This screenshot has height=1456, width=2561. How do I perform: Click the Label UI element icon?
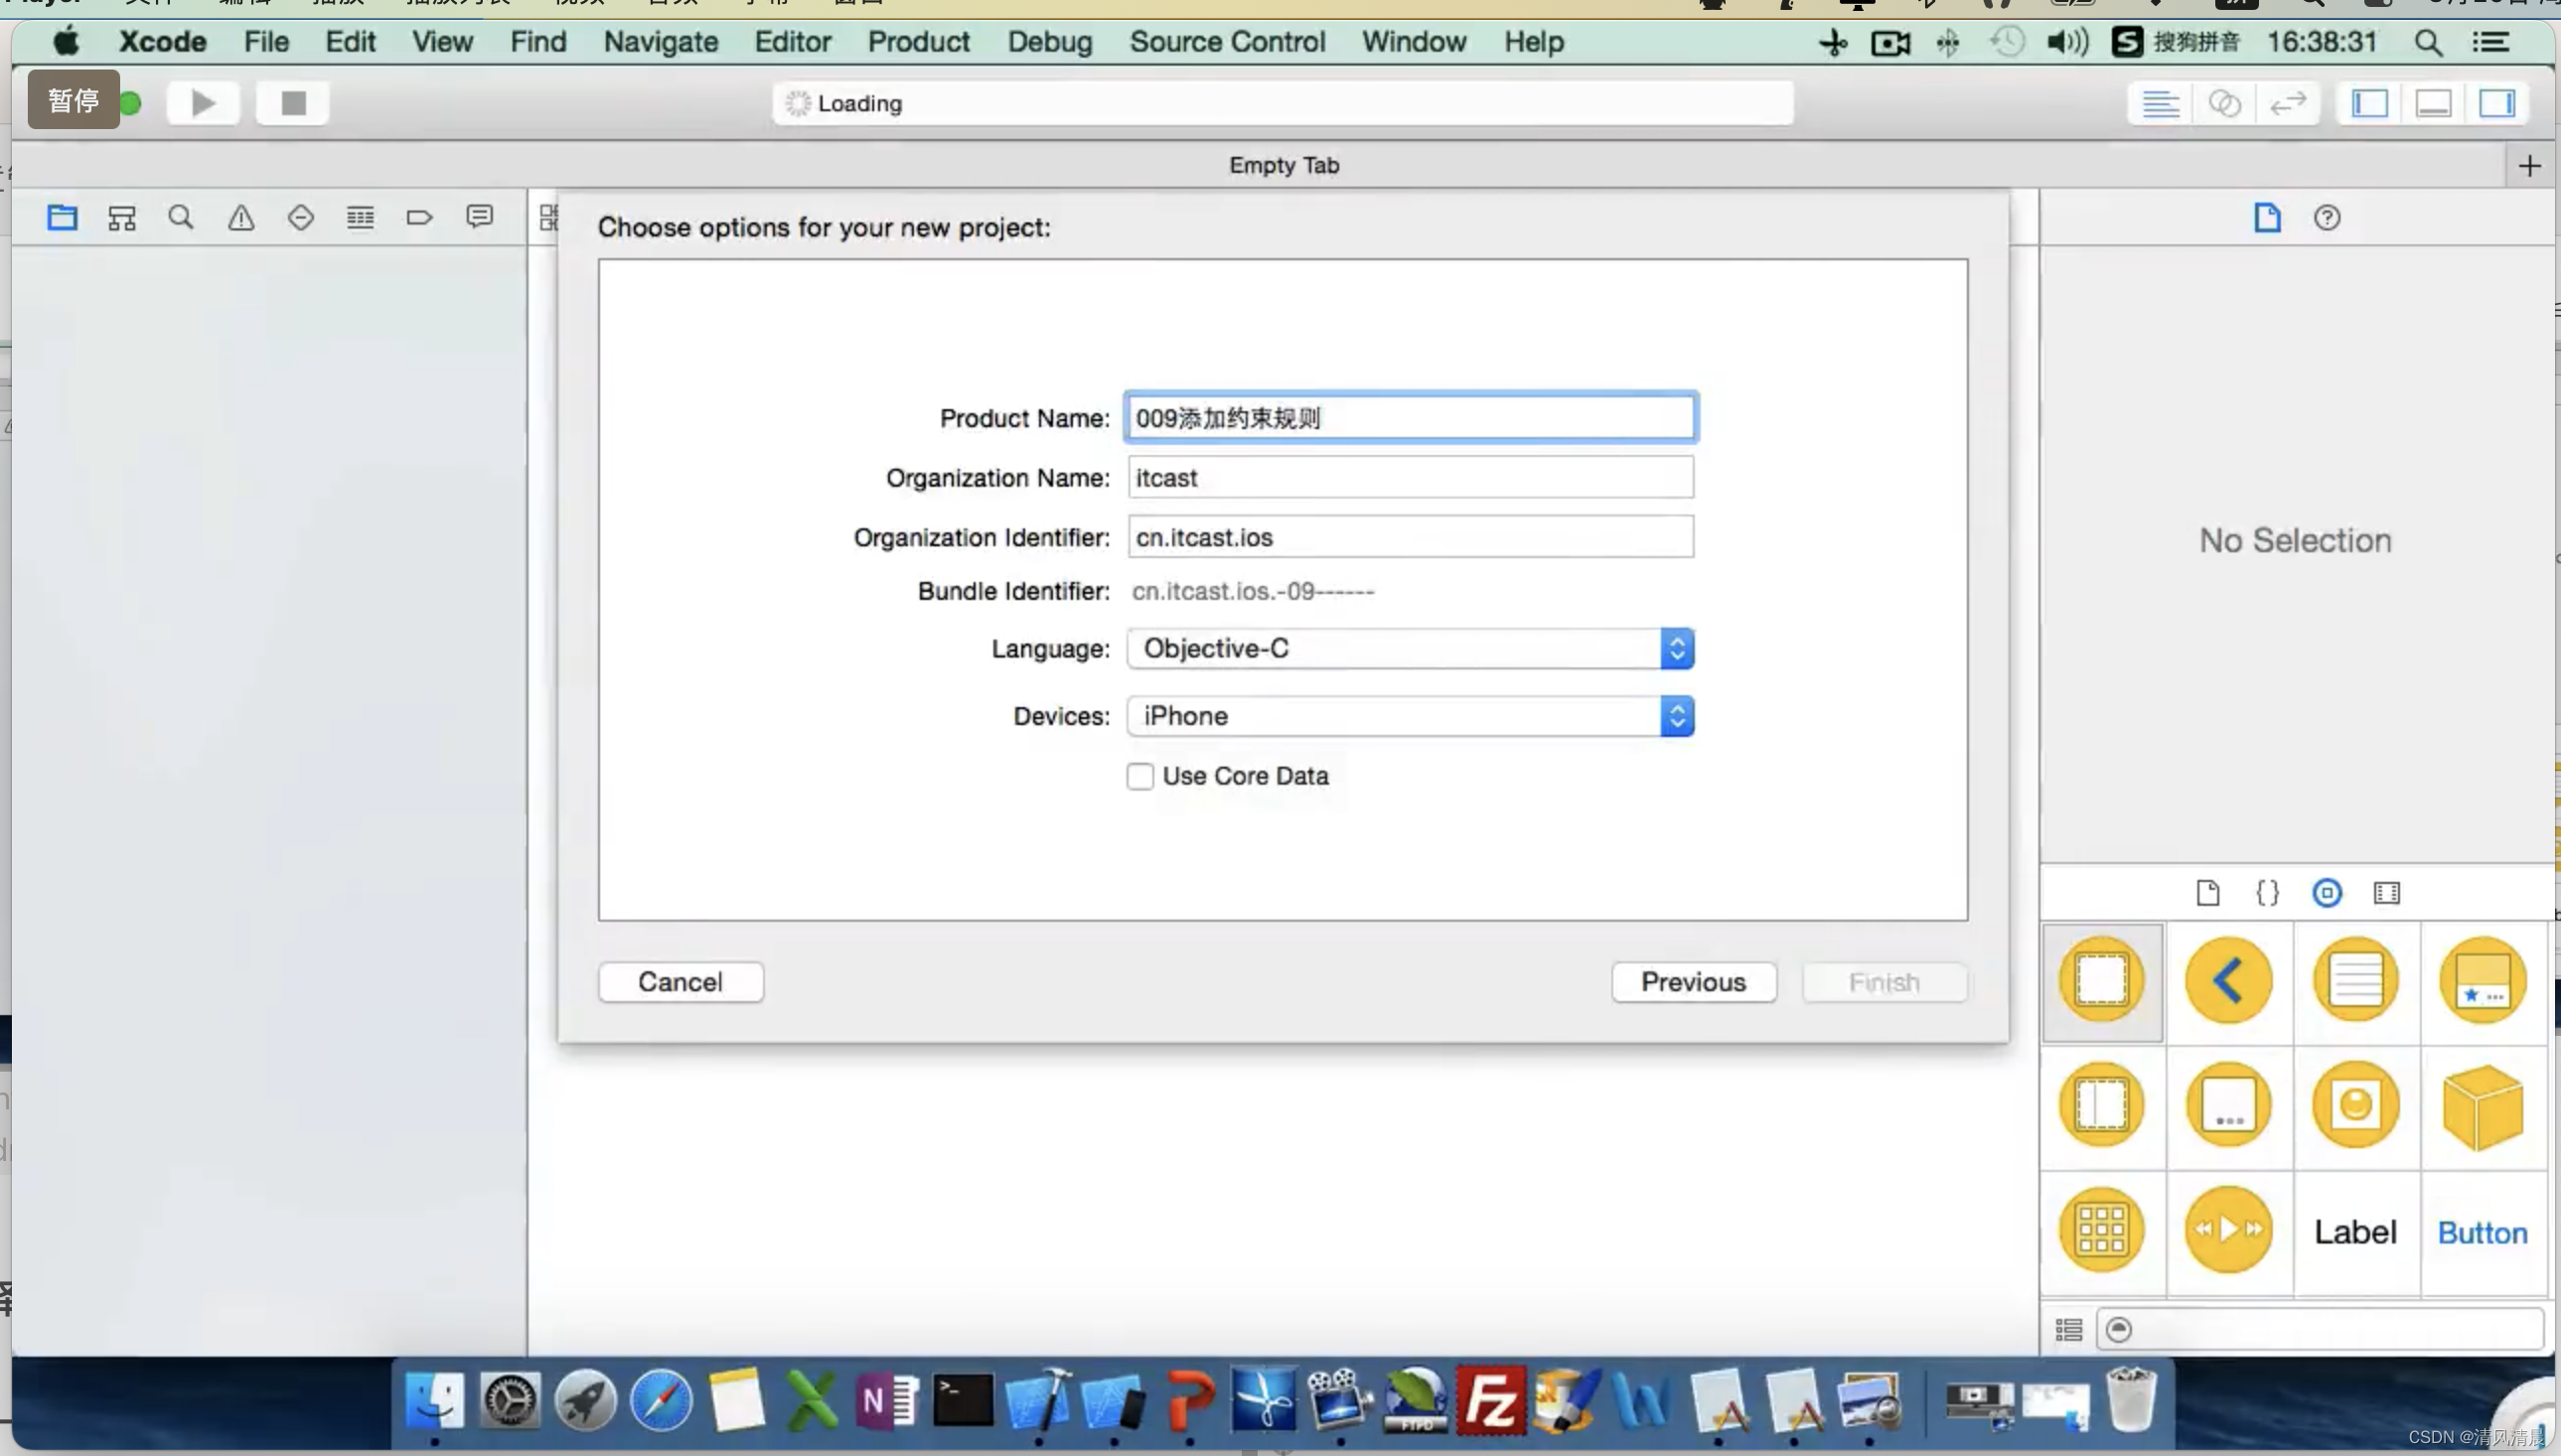[x=2355, y=1230]
